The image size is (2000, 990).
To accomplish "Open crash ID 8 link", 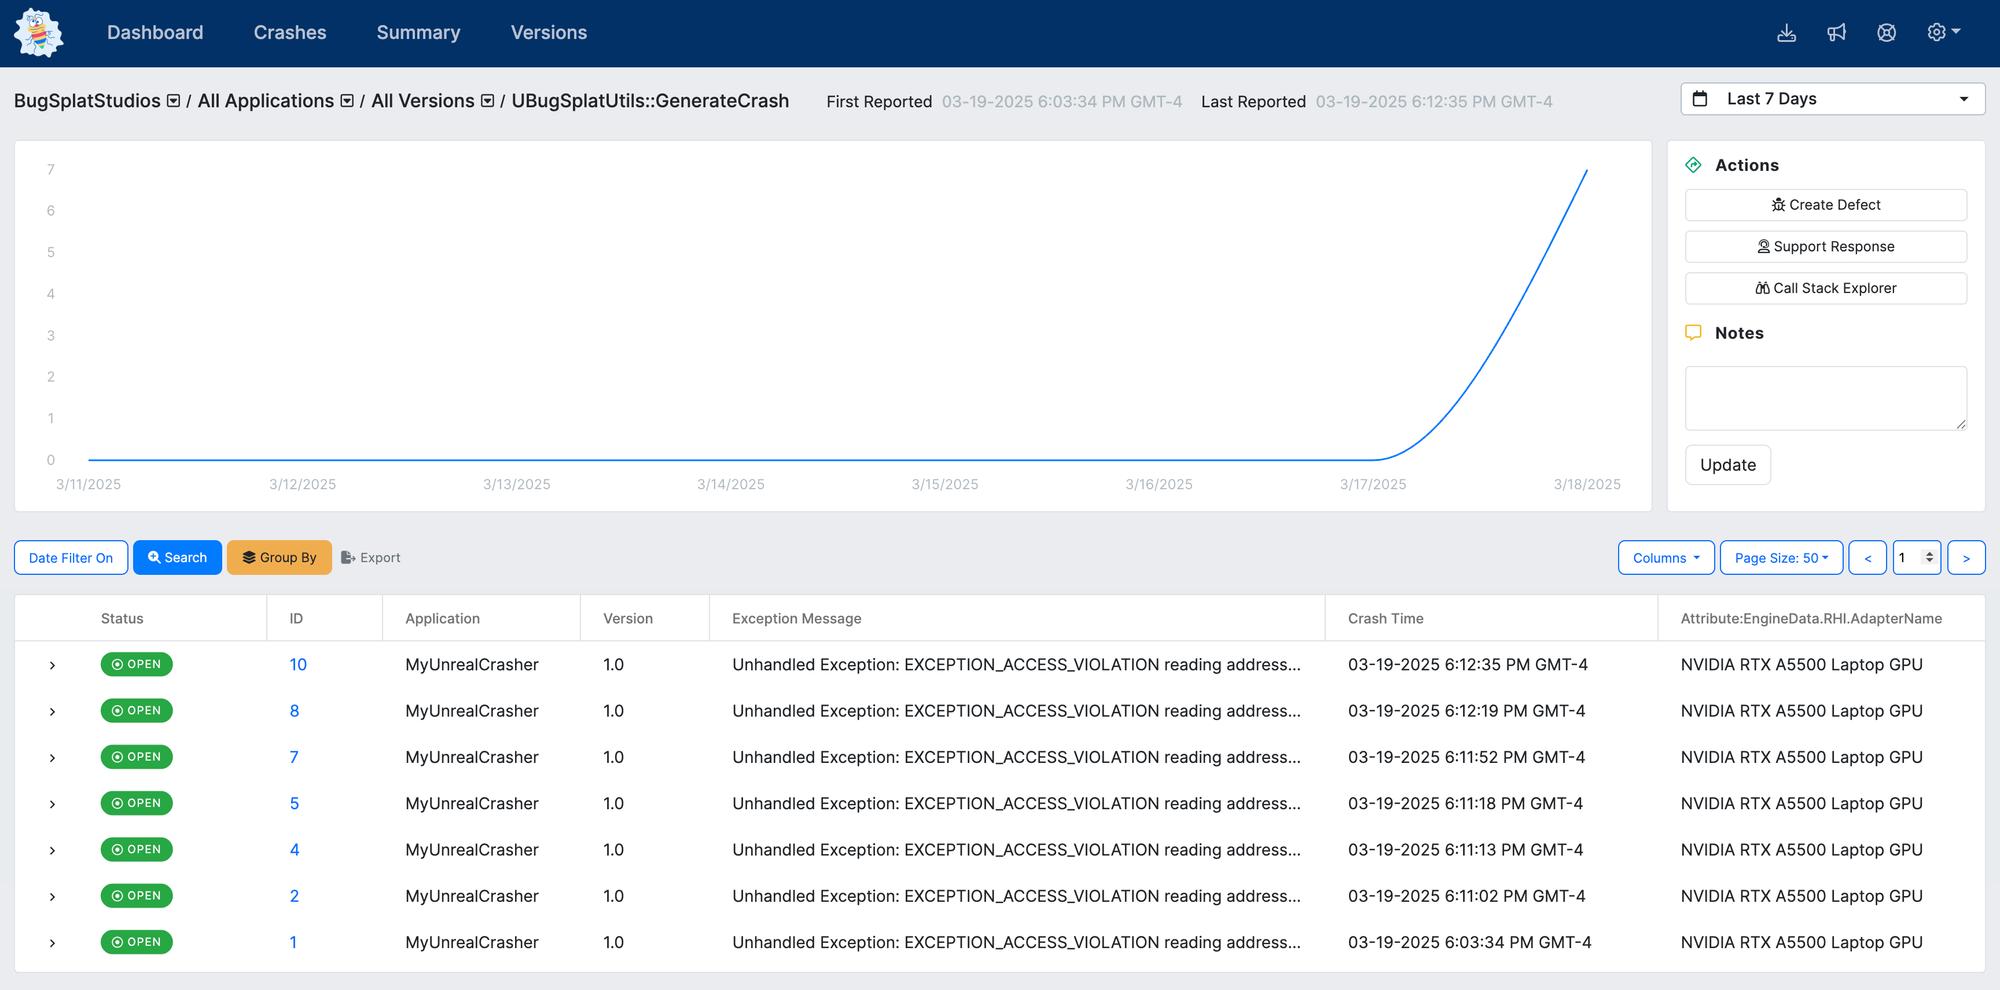I will [x=294, y=711].
